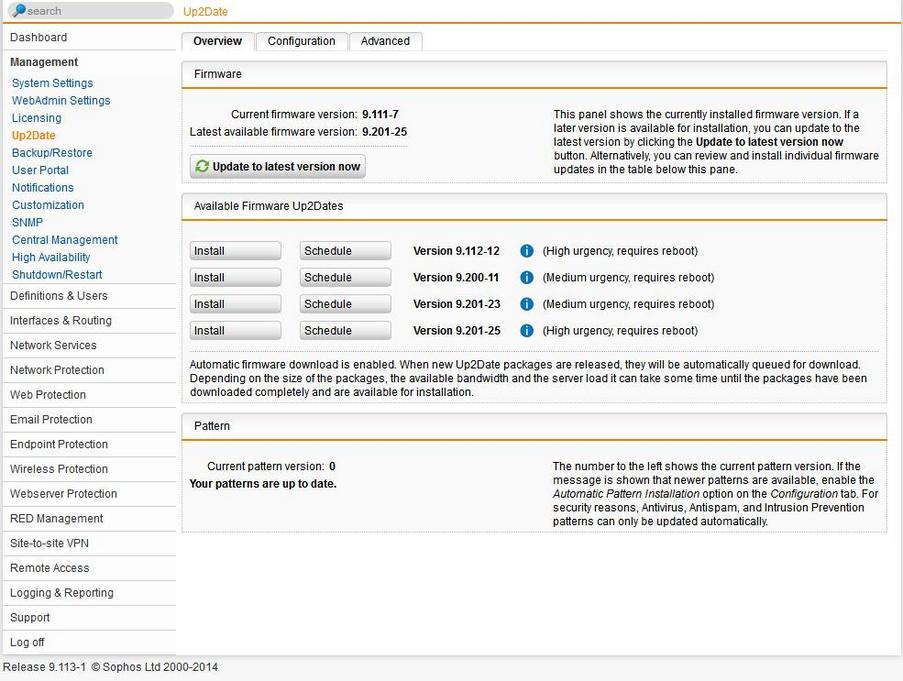Screen dimensions: 903x681
Task: Open the Advanced tab
Action: point(385,41)
